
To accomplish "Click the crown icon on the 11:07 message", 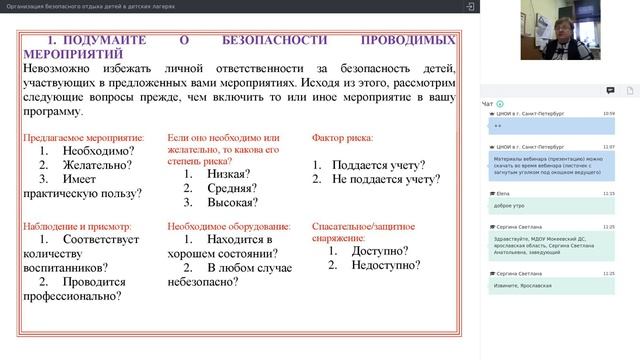I will click(492, 147).
